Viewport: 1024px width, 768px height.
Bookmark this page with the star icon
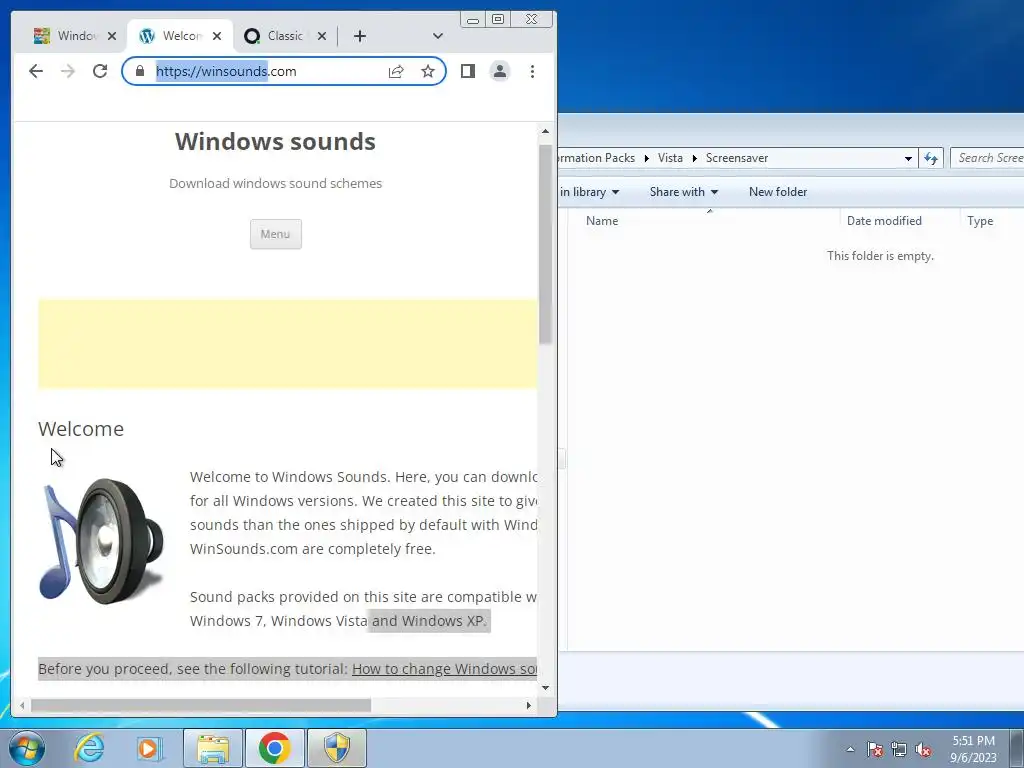click(x=428, y=71)
